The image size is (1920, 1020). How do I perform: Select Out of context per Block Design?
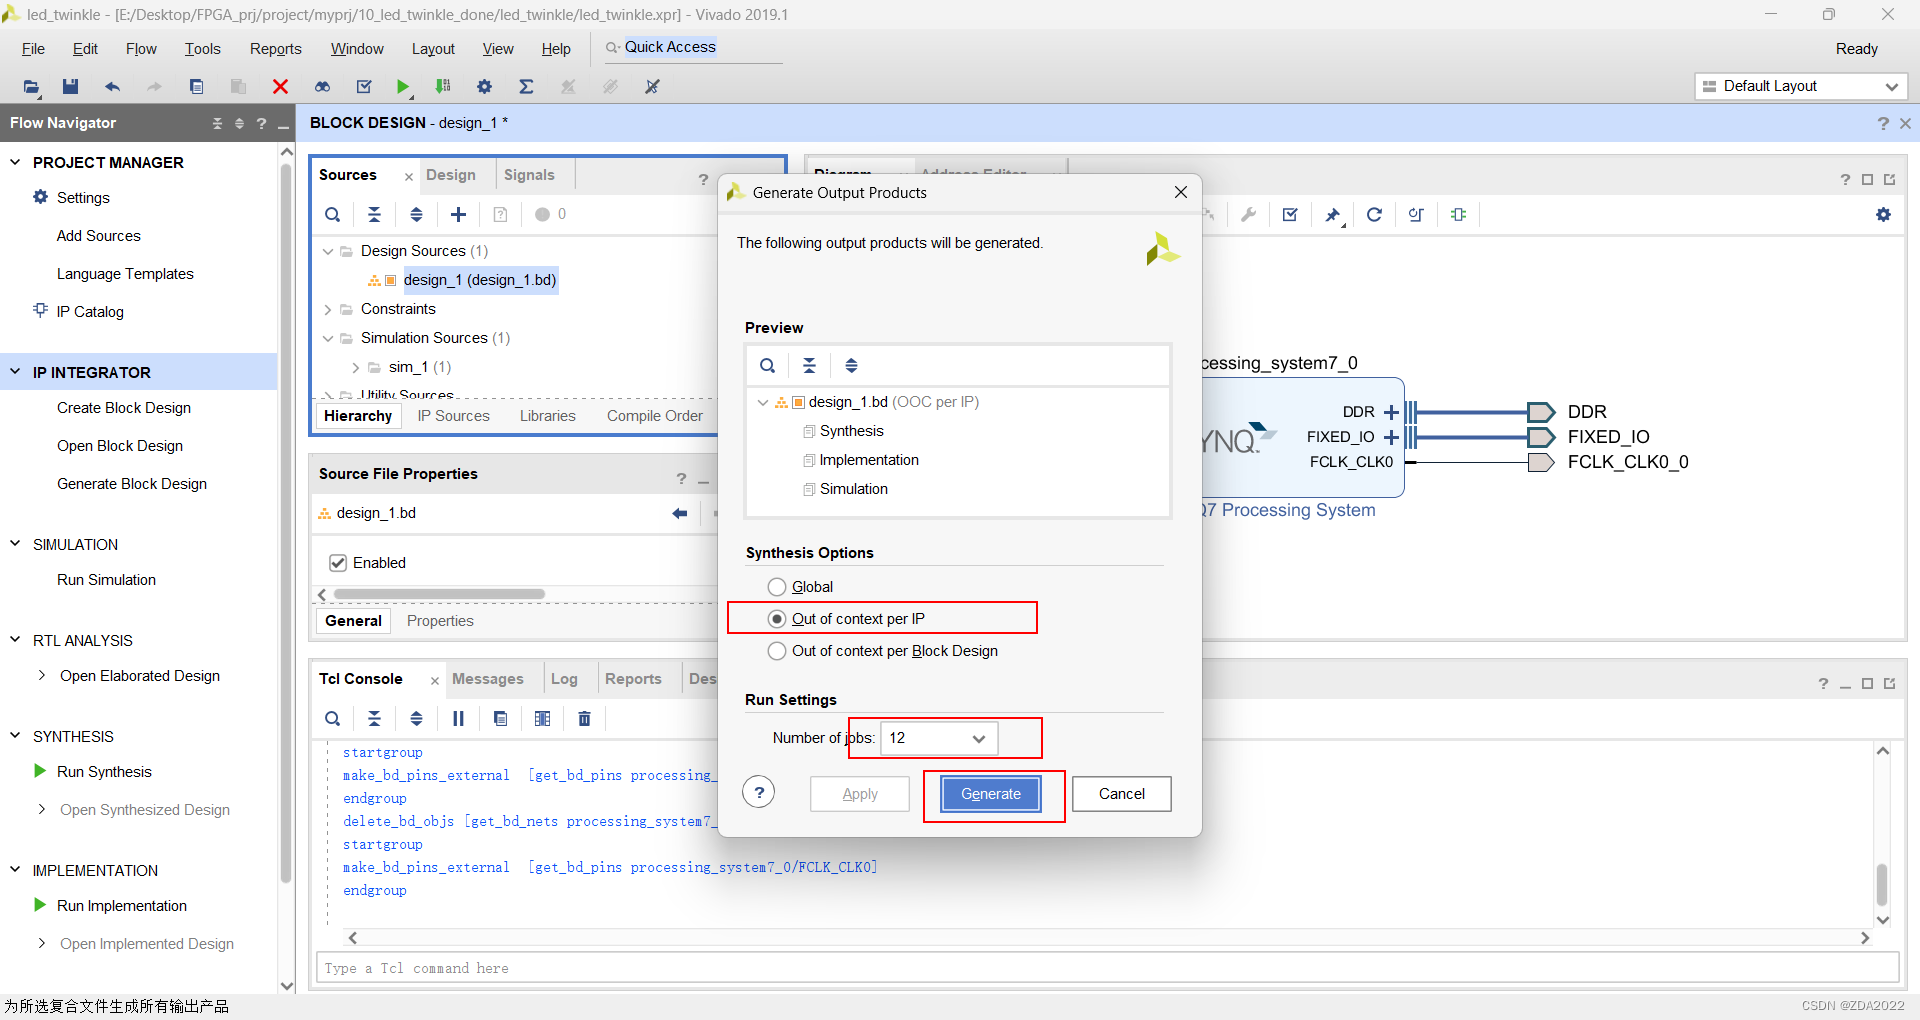(x=777, y=651)
